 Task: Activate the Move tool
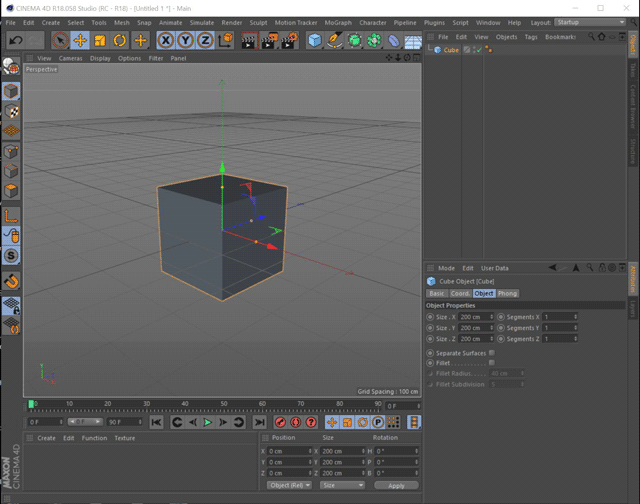pos(80,40)
